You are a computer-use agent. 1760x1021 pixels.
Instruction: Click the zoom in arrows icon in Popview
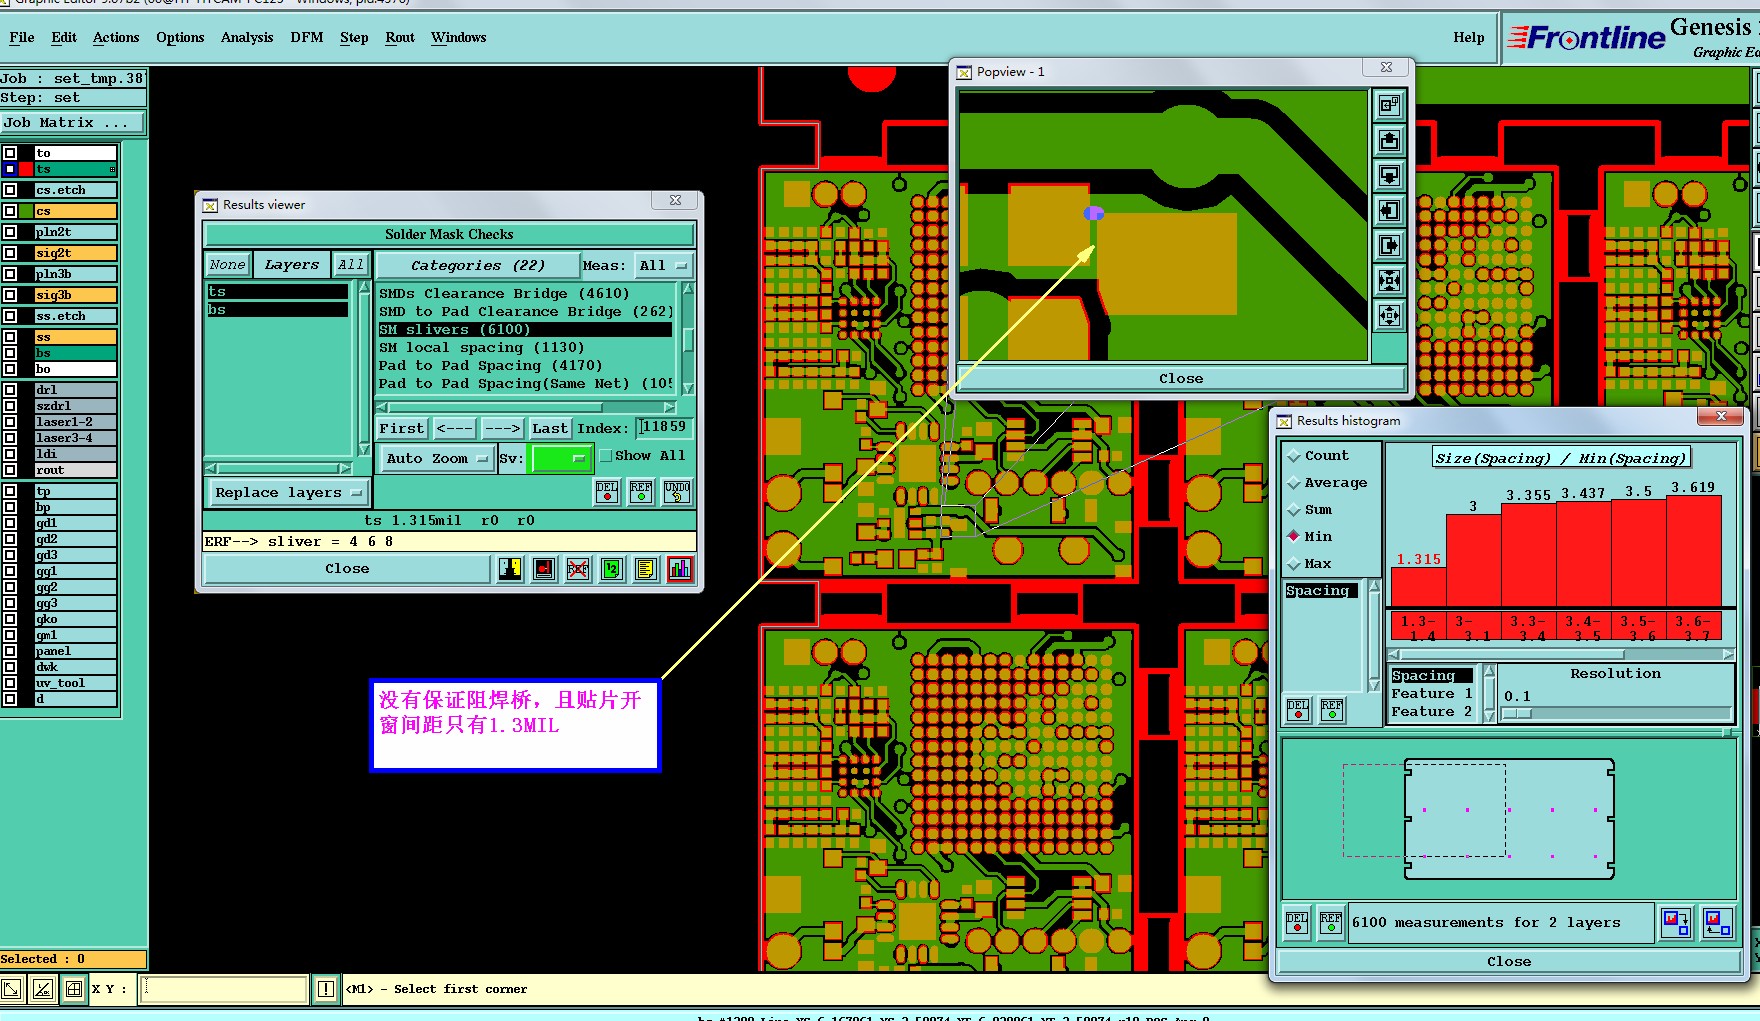point(1390,281)
